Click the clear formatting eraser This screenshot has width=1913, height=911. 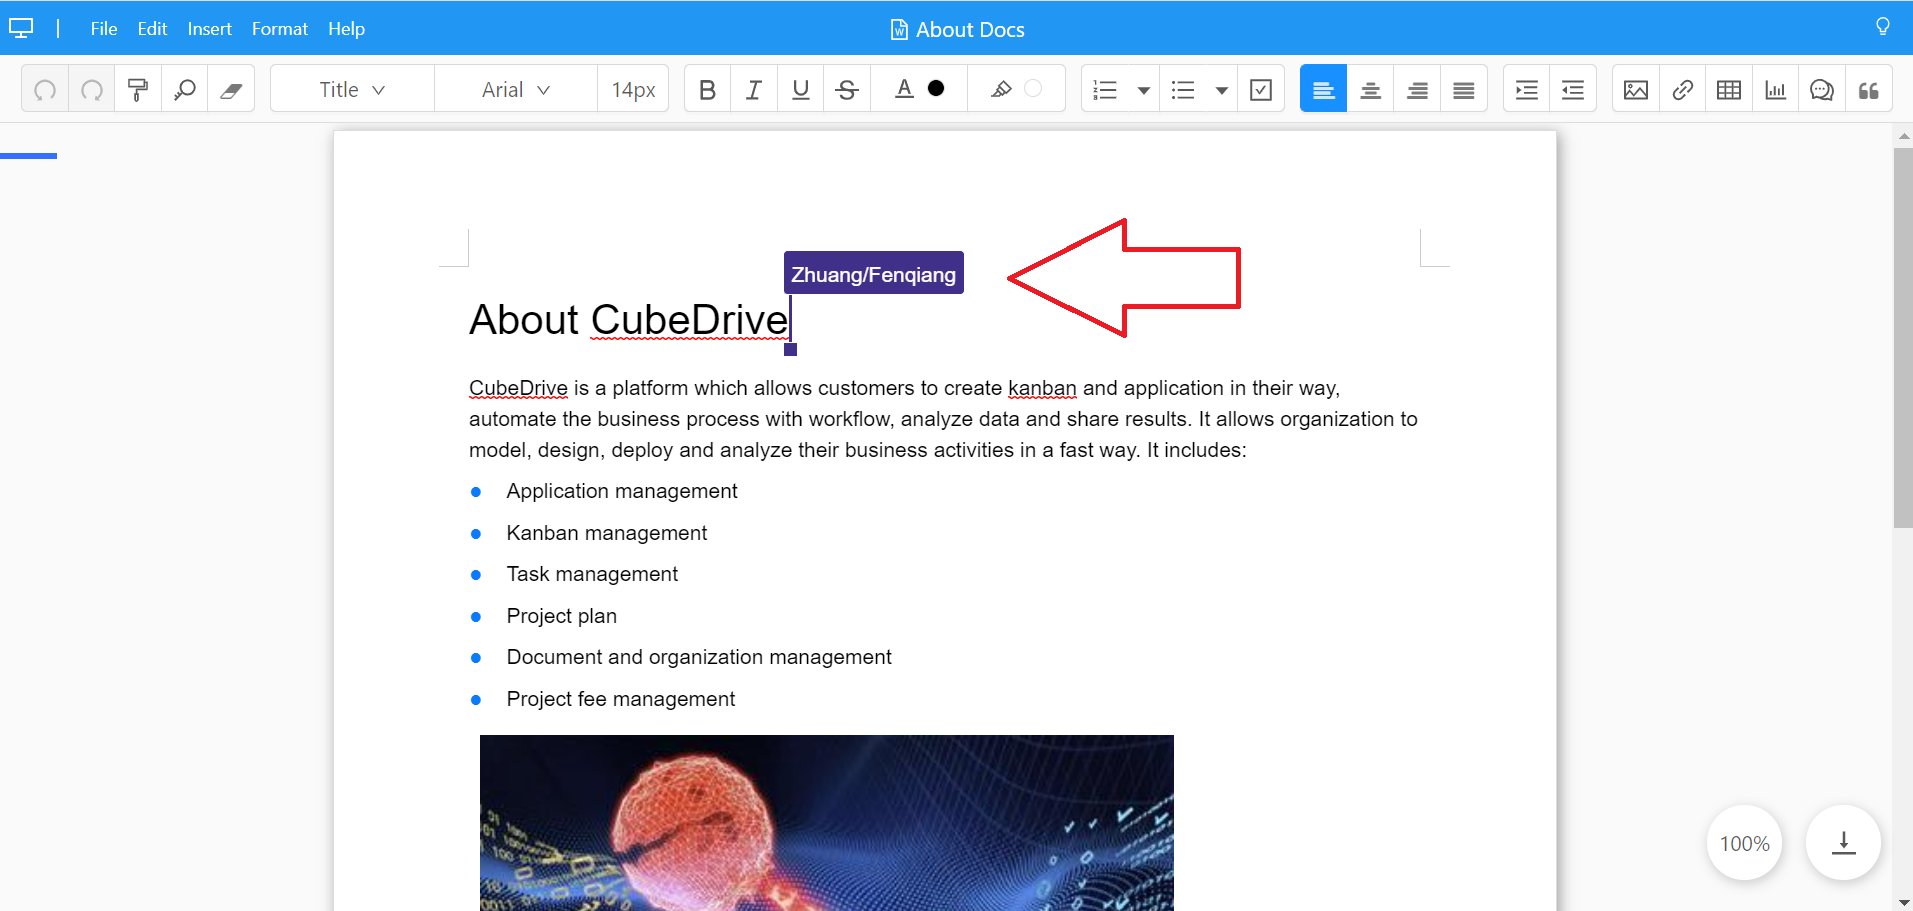[x=231, y=90]
